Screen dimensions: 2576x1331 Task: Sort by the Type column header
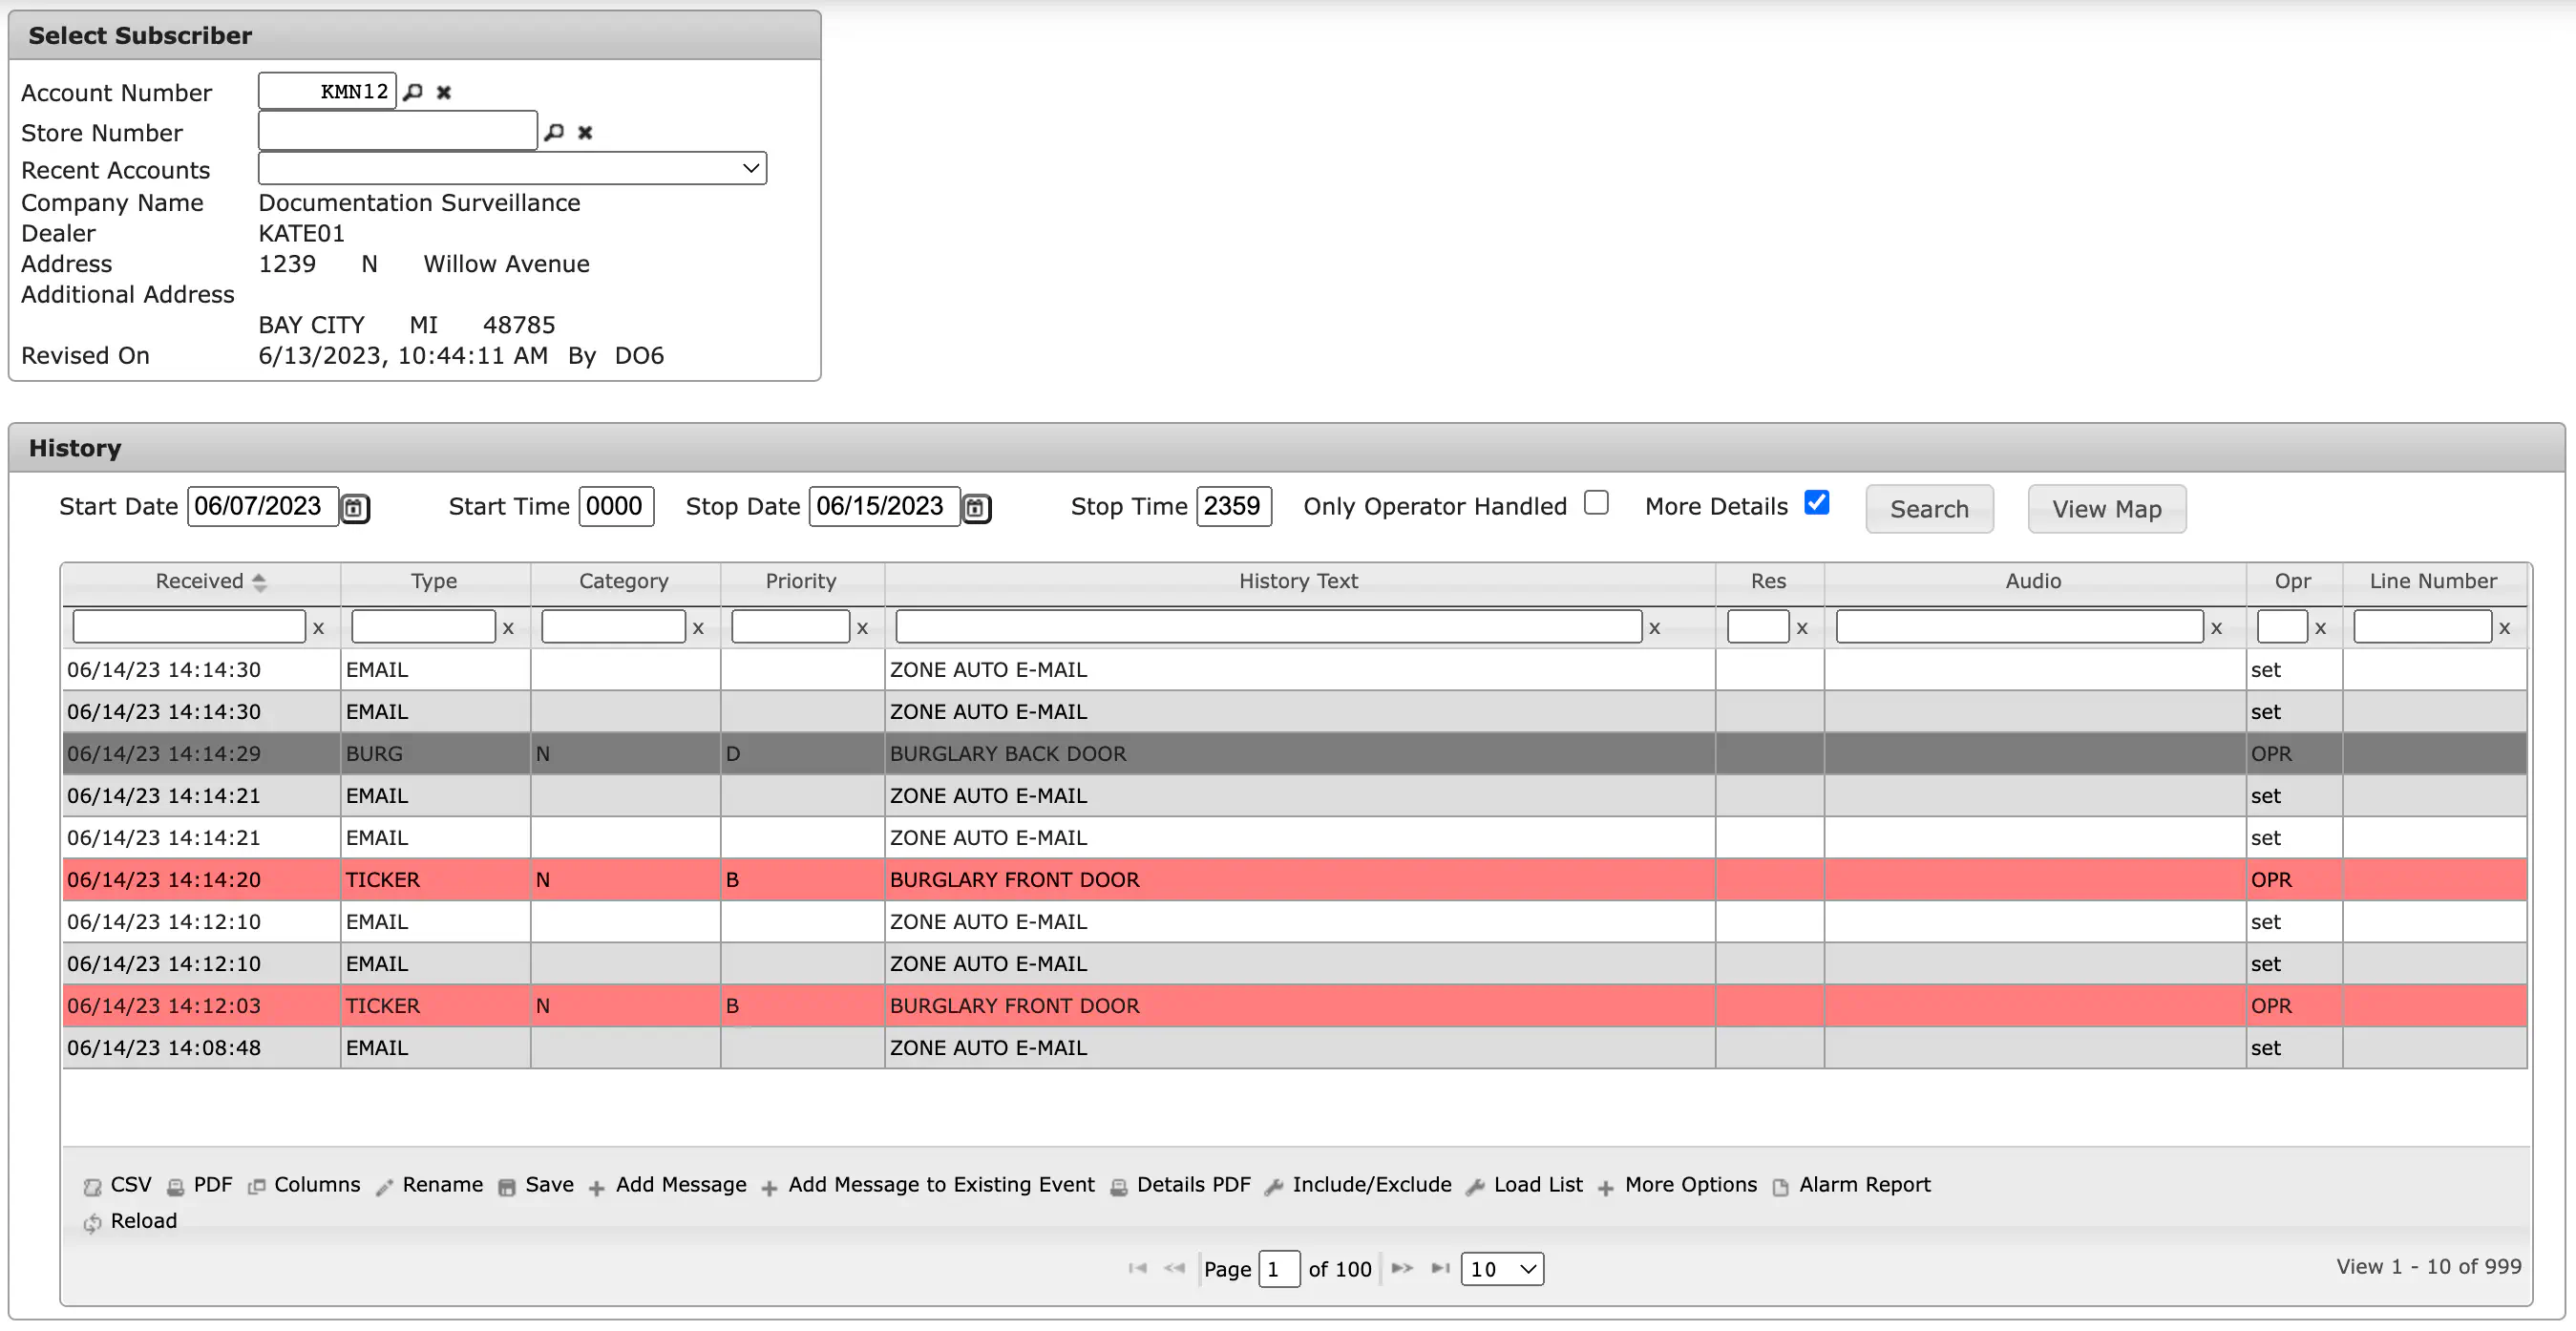click(x=434, y=581)
